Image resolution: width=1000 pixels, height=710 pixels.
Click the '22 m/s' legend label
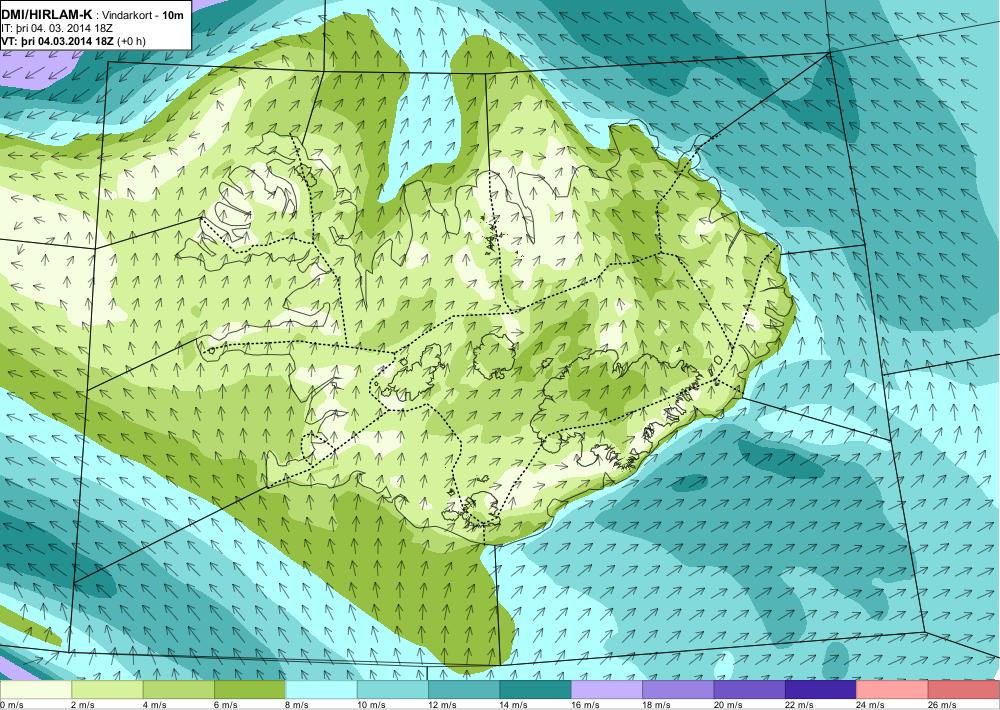point(800,705)
